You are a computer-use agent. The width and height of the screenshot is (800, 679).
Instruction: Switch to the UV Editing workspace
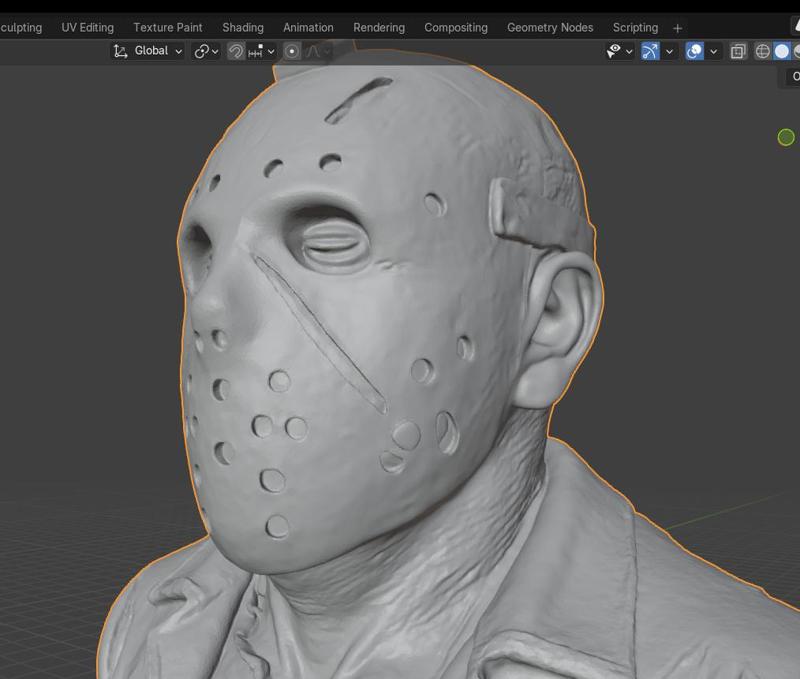(87, 28)
